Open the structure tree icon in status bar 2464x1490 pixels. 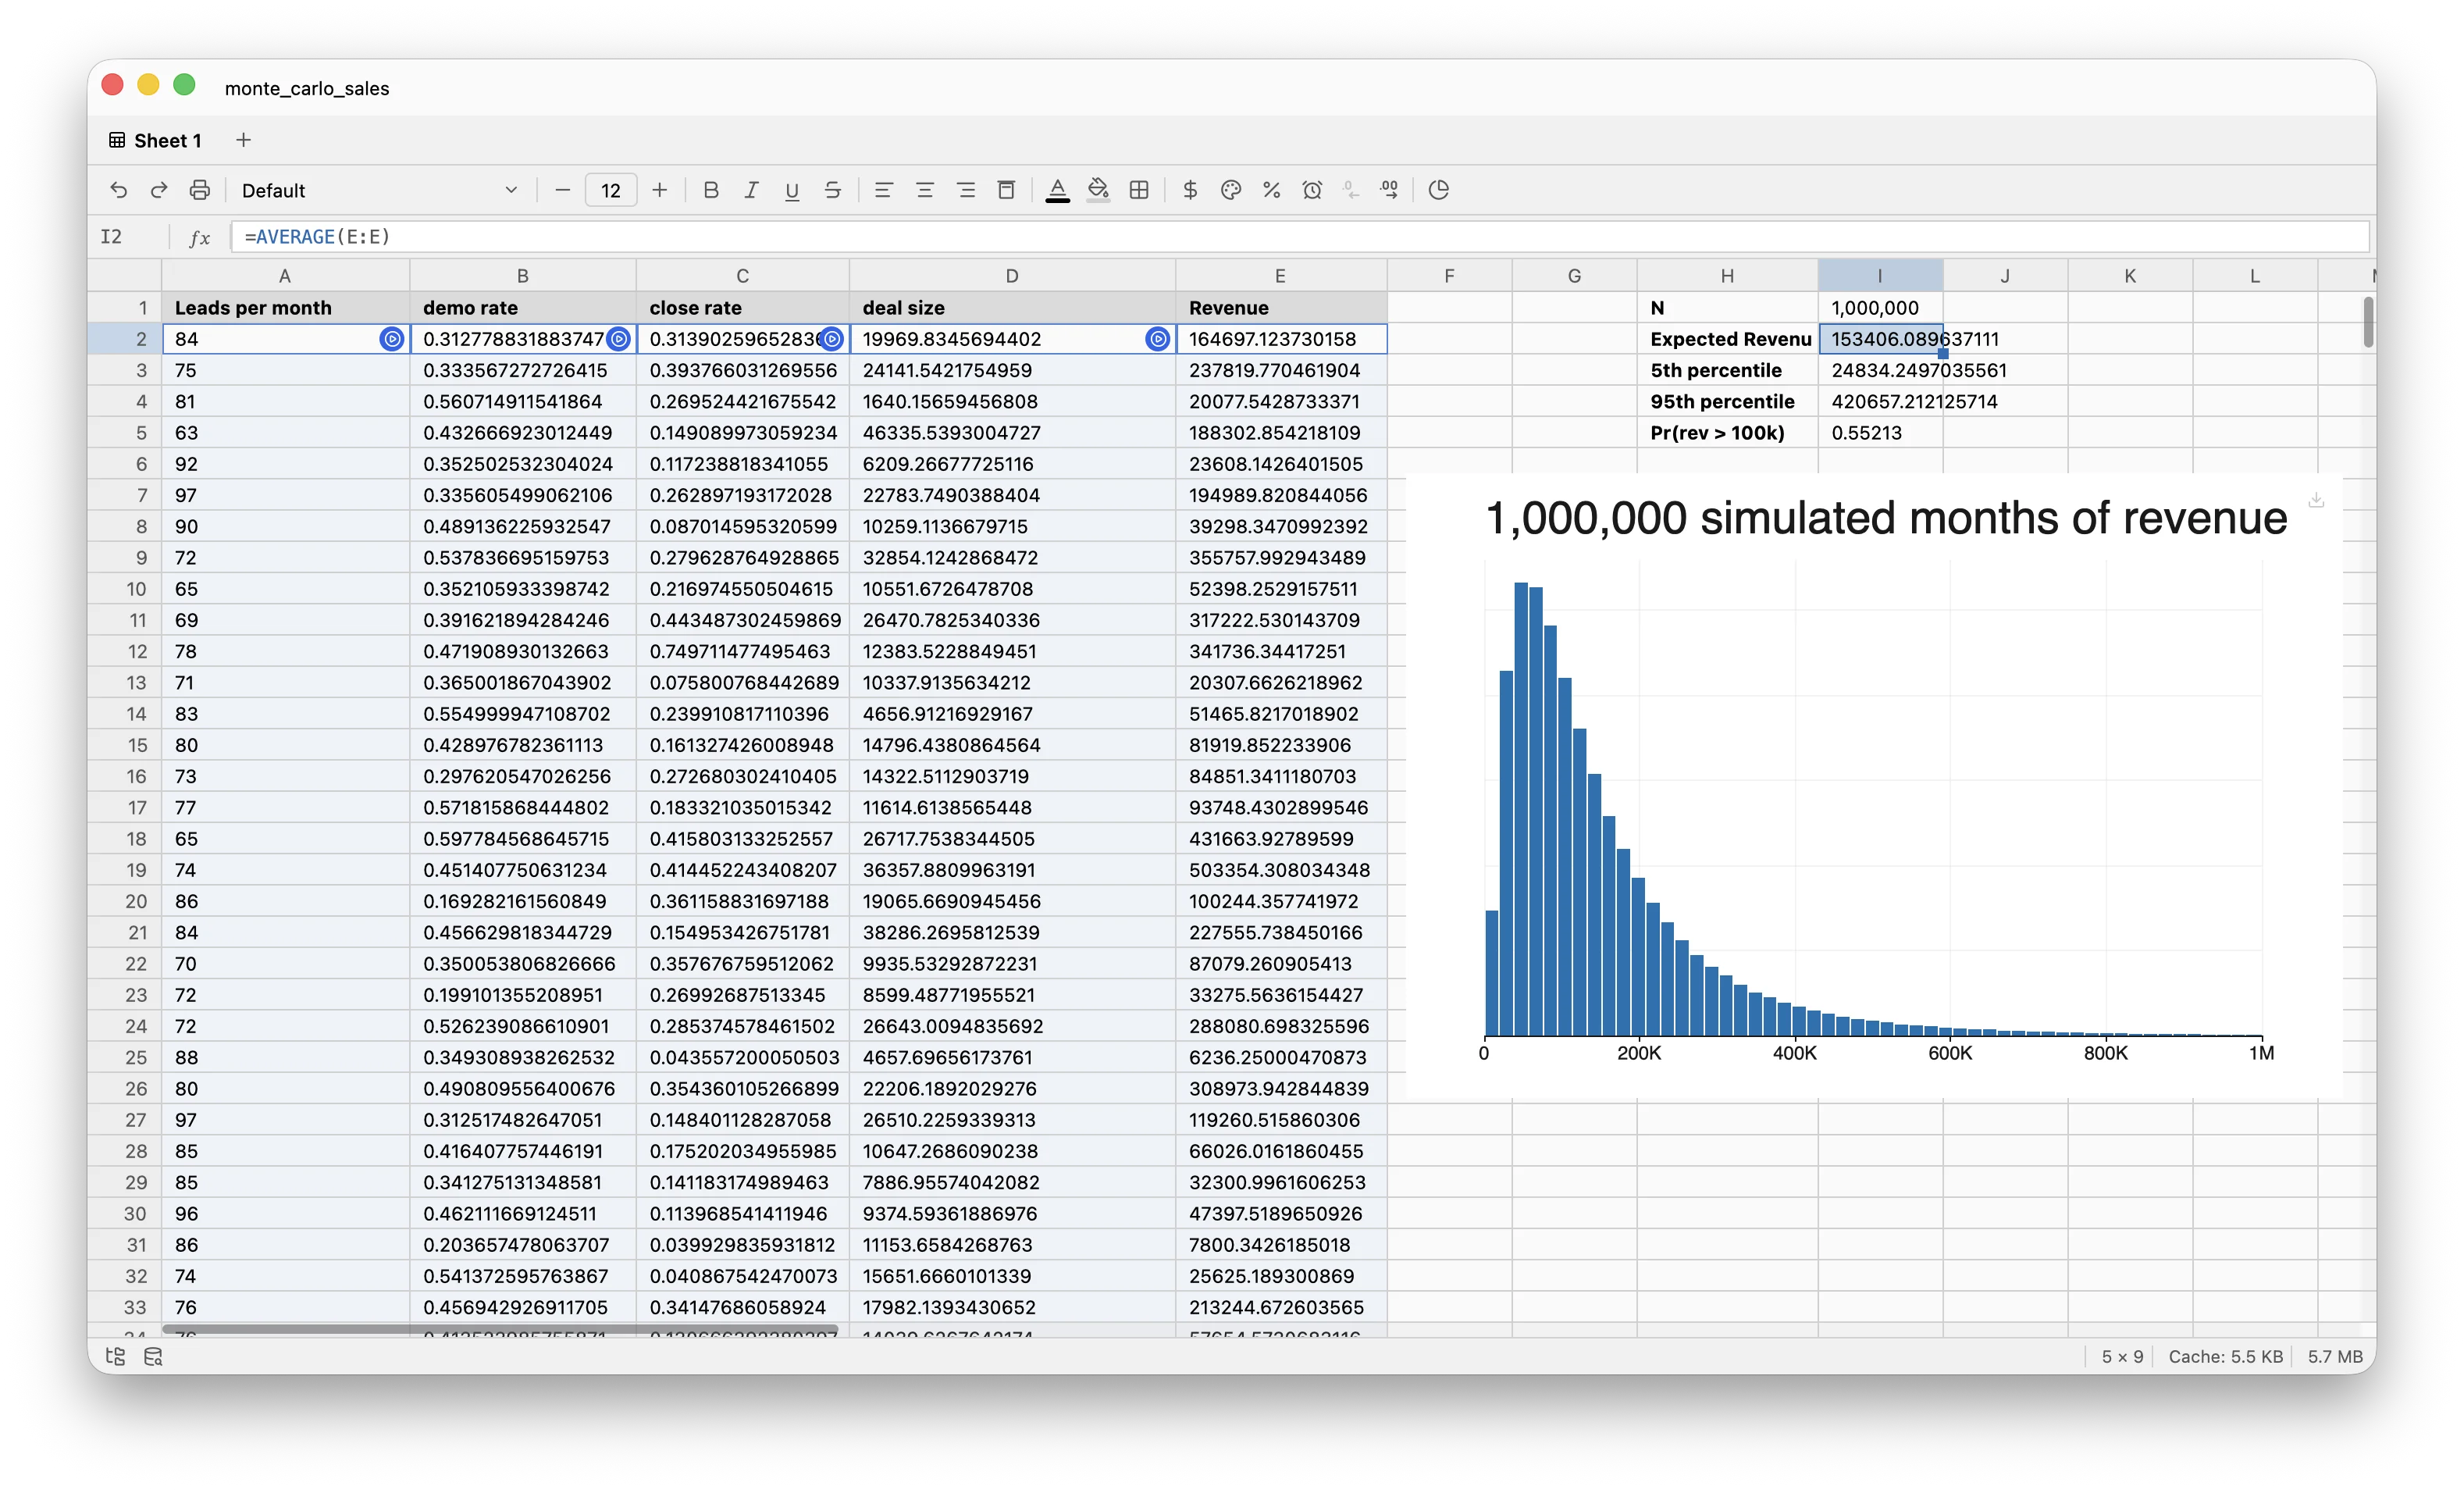coord(115,1356)
